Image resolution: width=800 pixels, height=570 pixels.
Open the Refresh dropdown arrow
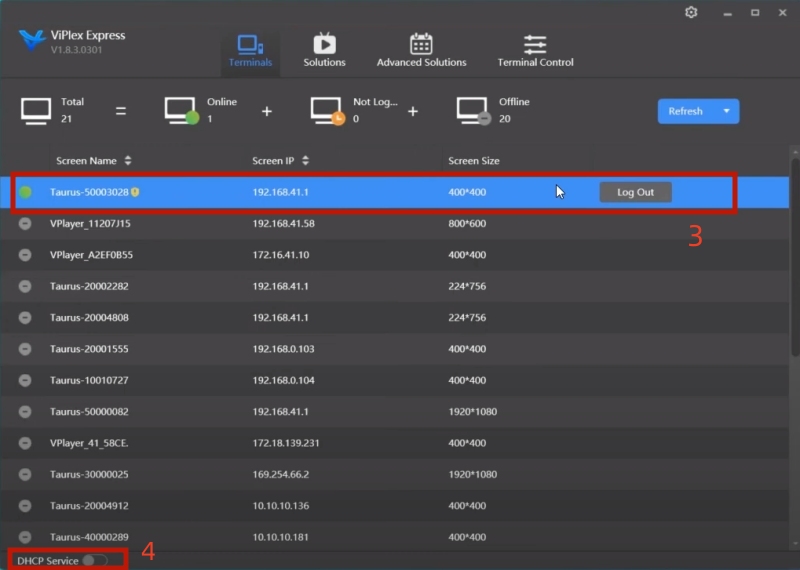pyautogui.click(x=726, y=111)
